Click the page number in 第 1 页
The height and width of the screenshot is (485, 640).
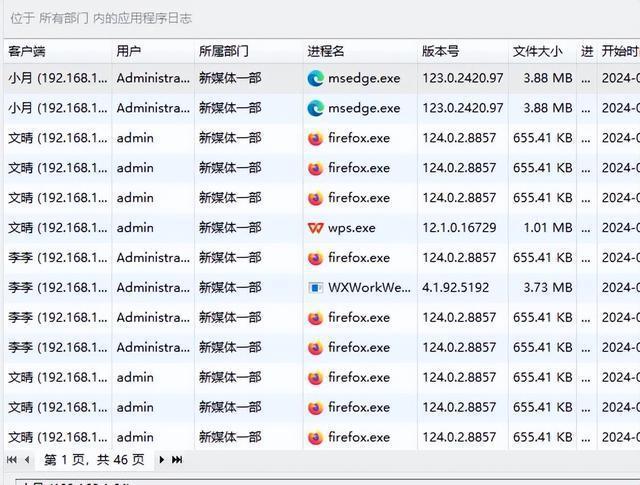pyautogui.click(x=64, y=460)
